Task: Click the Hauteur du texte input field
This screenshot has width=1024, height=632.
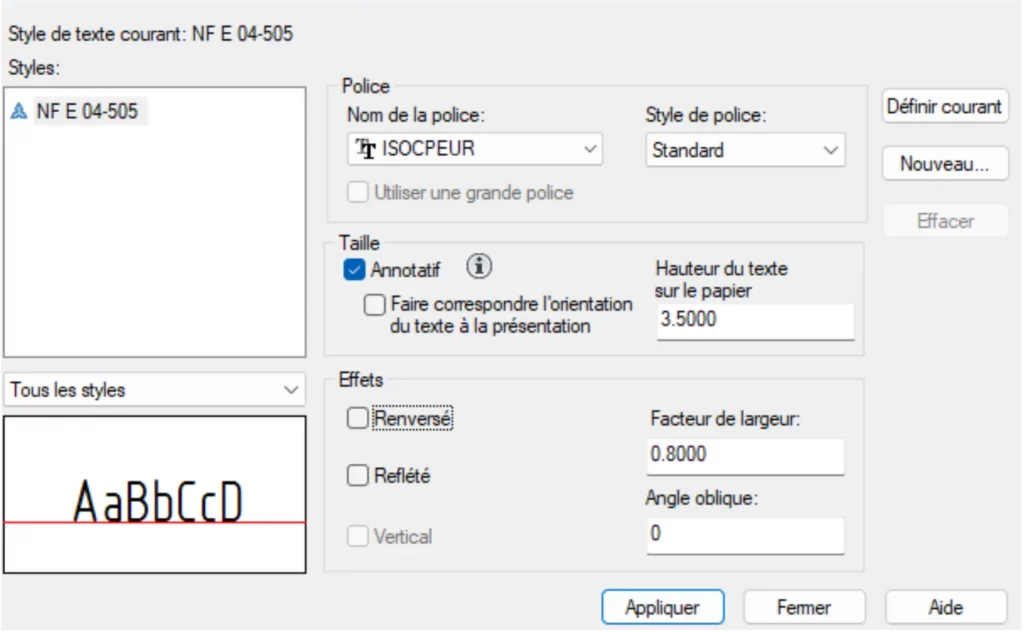Action: click(754, 322)
